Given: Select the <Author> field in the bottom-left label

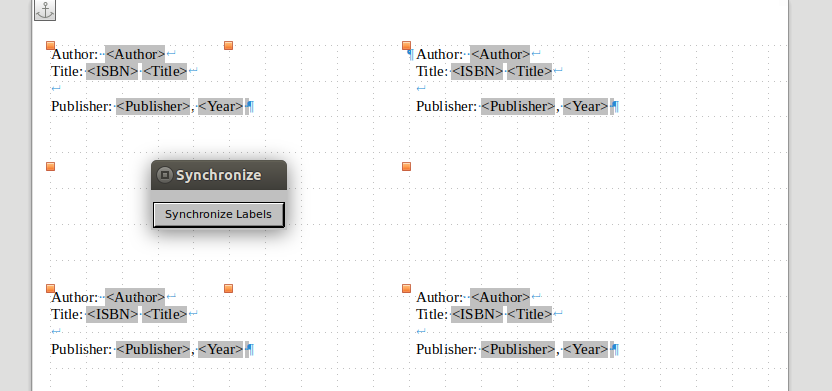Looking at the screenshot, I should click(135, 297).
